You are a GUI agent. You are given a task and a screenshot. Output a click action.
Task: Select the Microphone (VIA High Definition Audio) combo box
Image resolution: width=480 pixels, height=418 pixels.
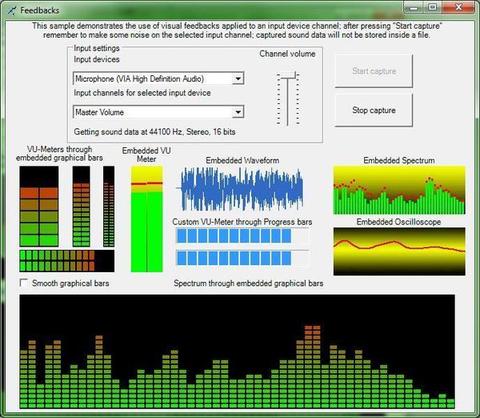(158, 79)
